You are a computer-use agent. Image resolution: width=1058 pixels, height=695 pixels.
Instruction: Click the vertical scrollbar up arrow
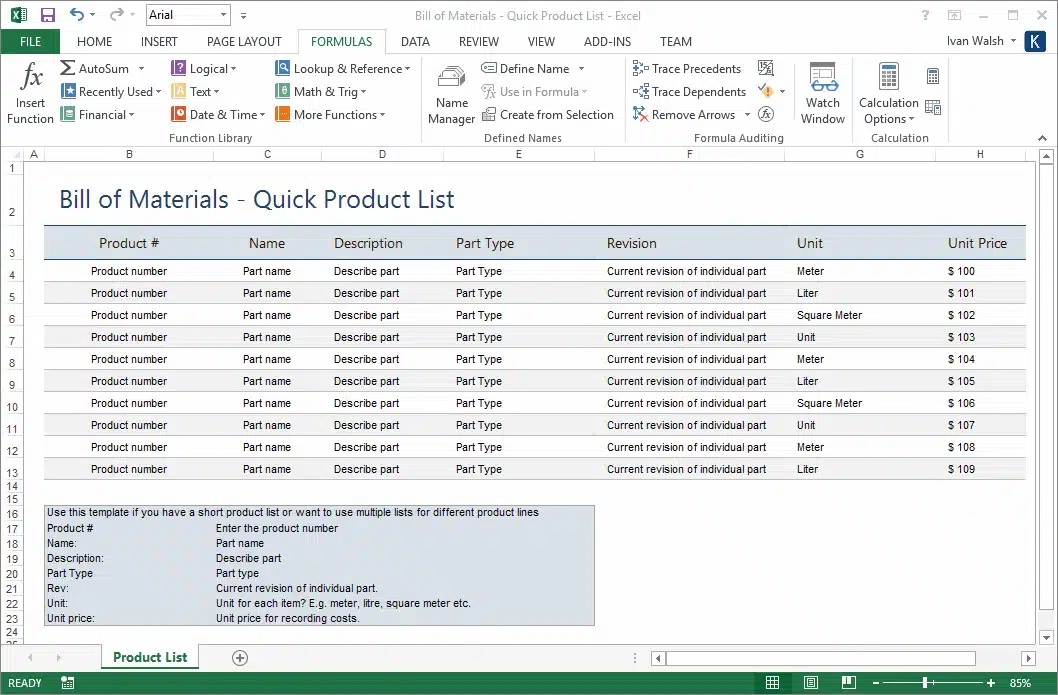pyautogui.click(x=1047, y=157)
